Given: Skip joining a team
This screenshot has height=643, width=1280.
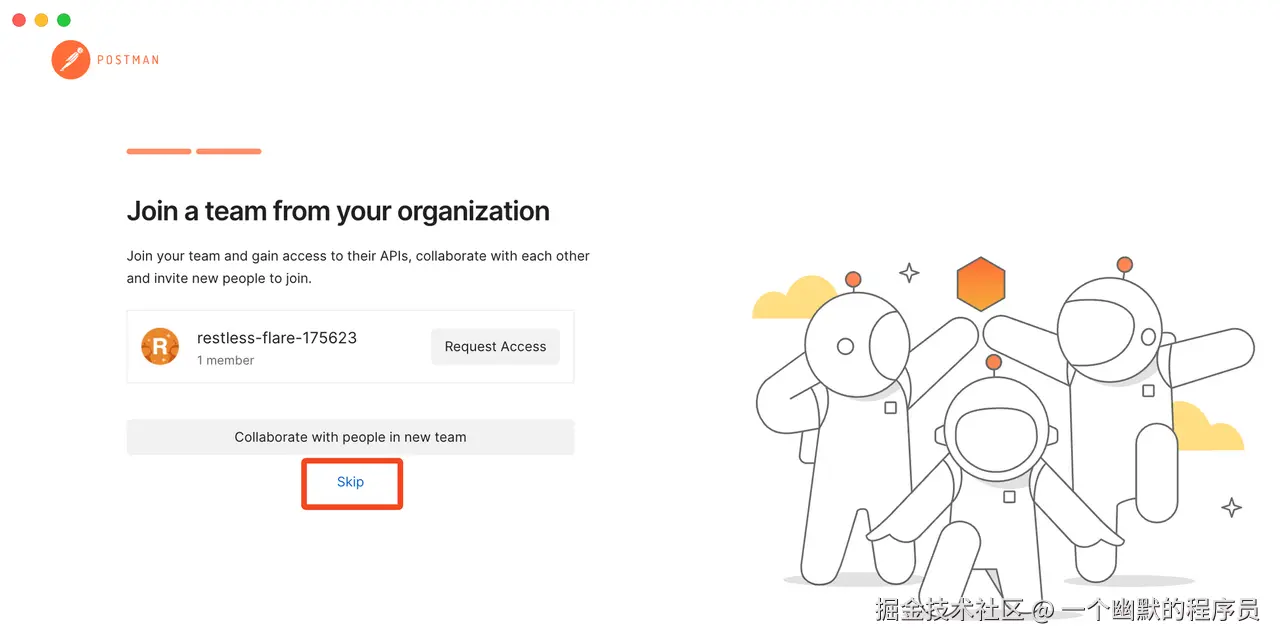Looking at the screenshot, I should tap(350, 482).
